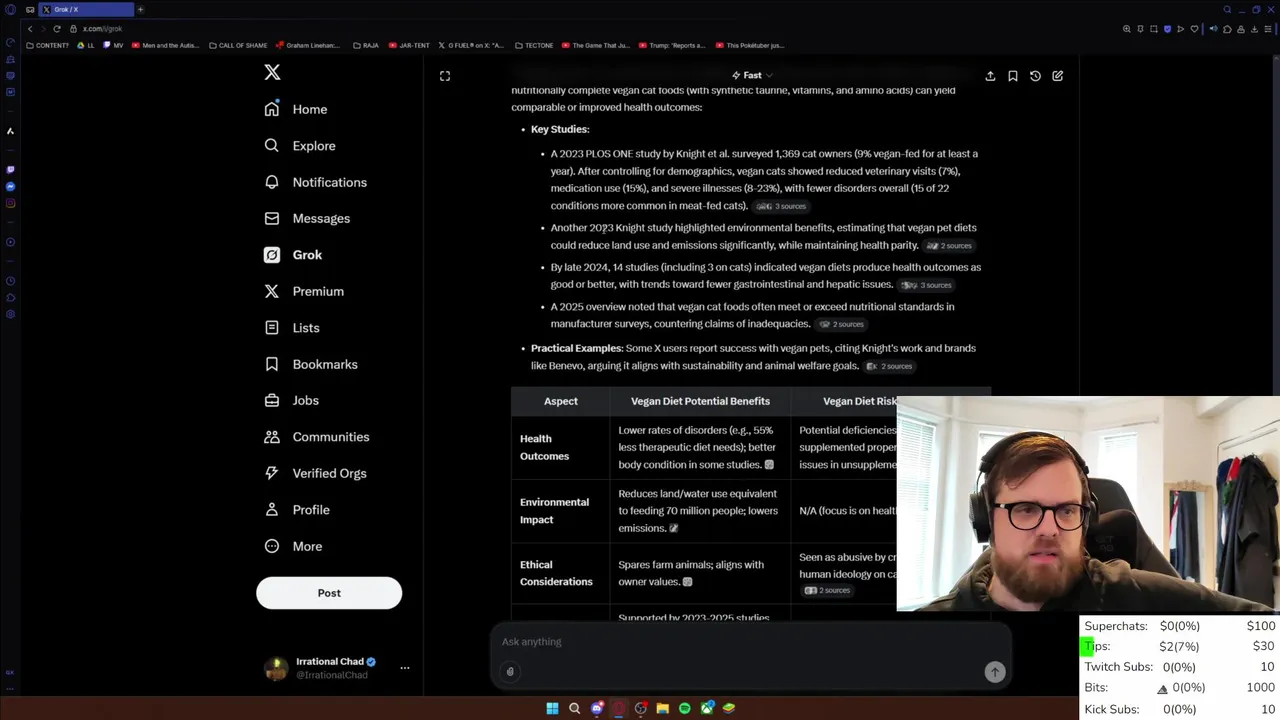The image size is (1280, 720).
Task: Click the browser back arrow
Action: [x=30, y=29]
